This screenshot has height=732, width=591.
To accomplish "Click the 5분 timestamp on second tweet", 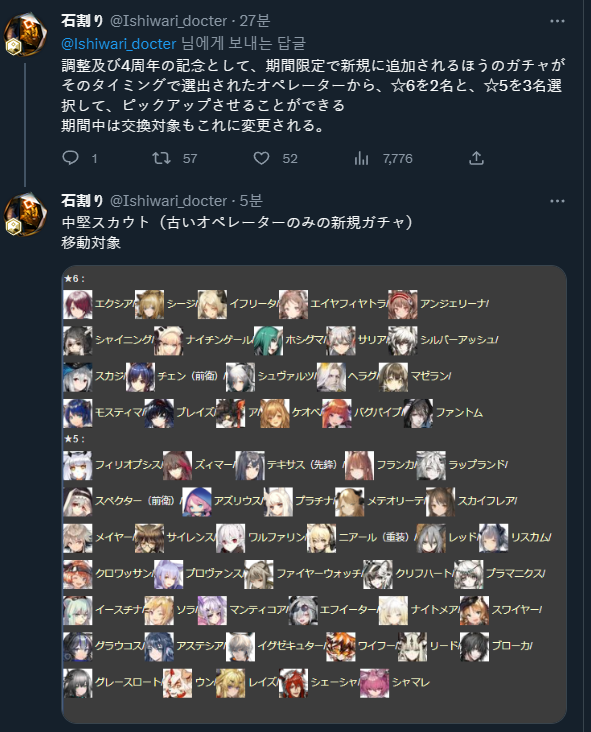I will coord(251,201).
